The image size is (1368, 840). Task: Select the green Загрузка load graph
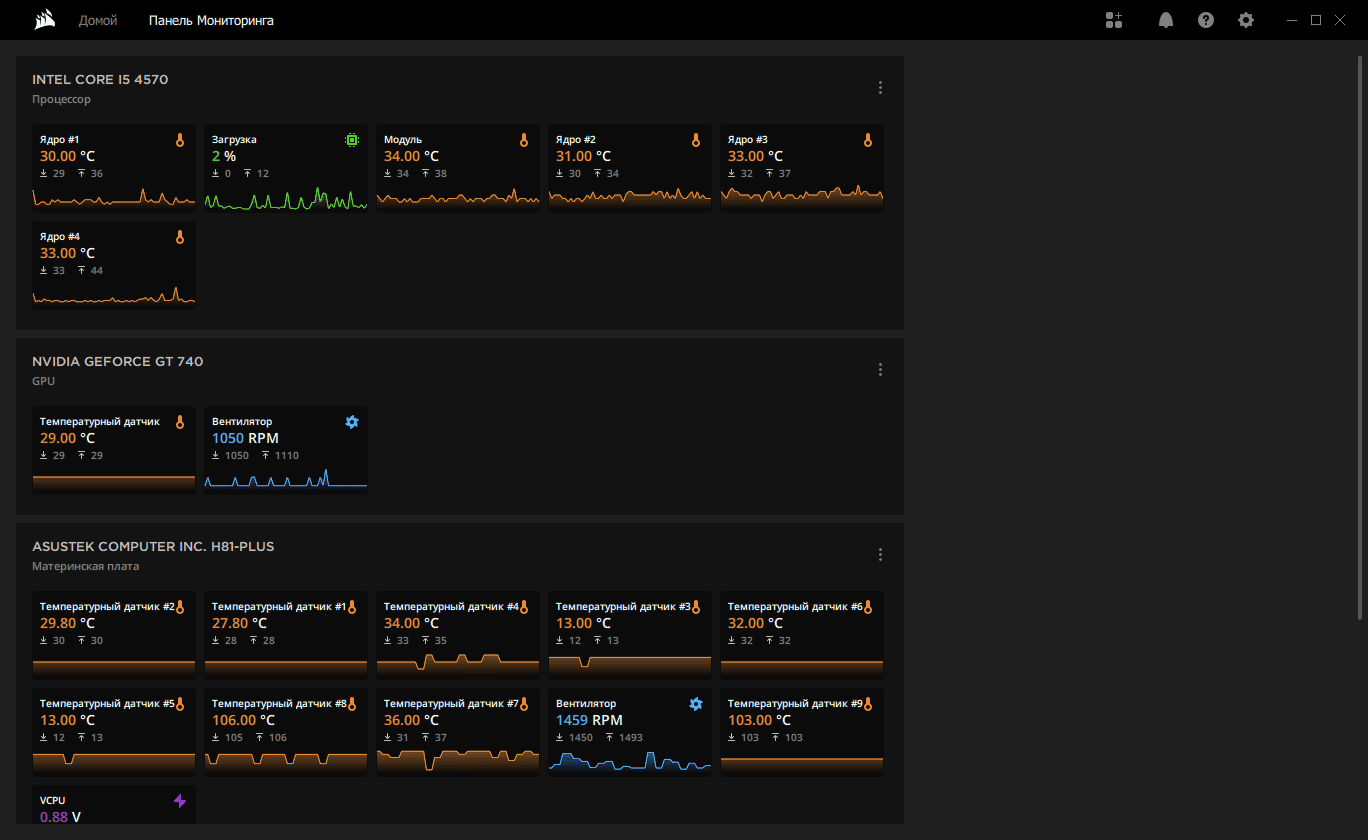coord(286,197)
